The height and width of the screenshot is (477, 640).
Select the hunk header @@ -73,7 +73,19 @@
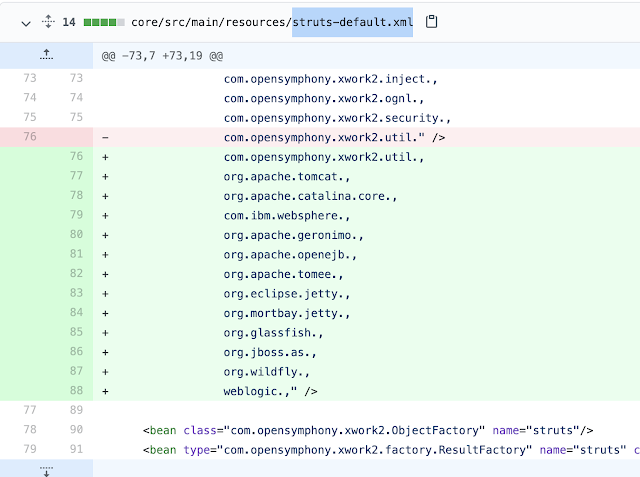click(x=162, y=56)
